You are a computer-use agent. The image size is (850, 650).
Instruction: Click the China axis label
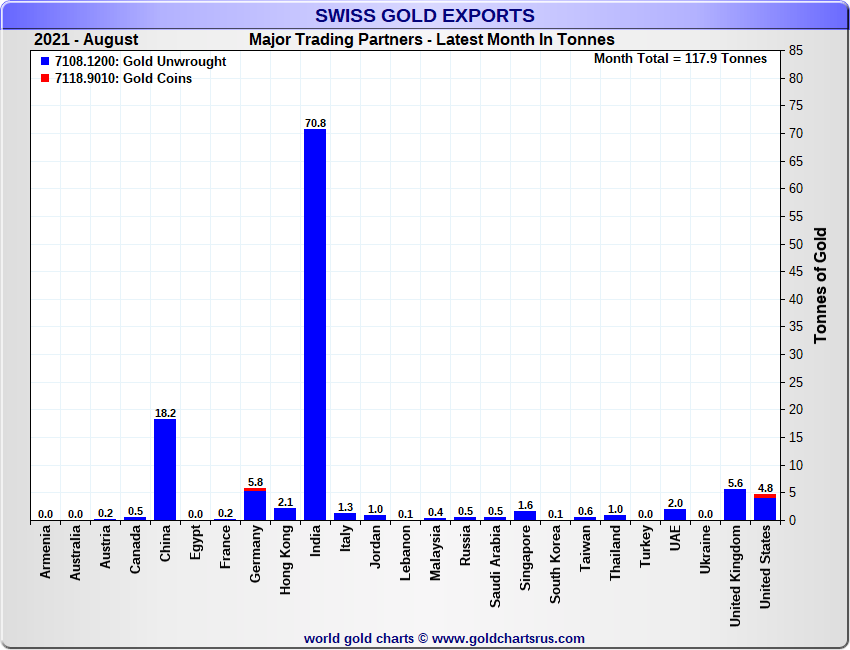pos(165,543)
